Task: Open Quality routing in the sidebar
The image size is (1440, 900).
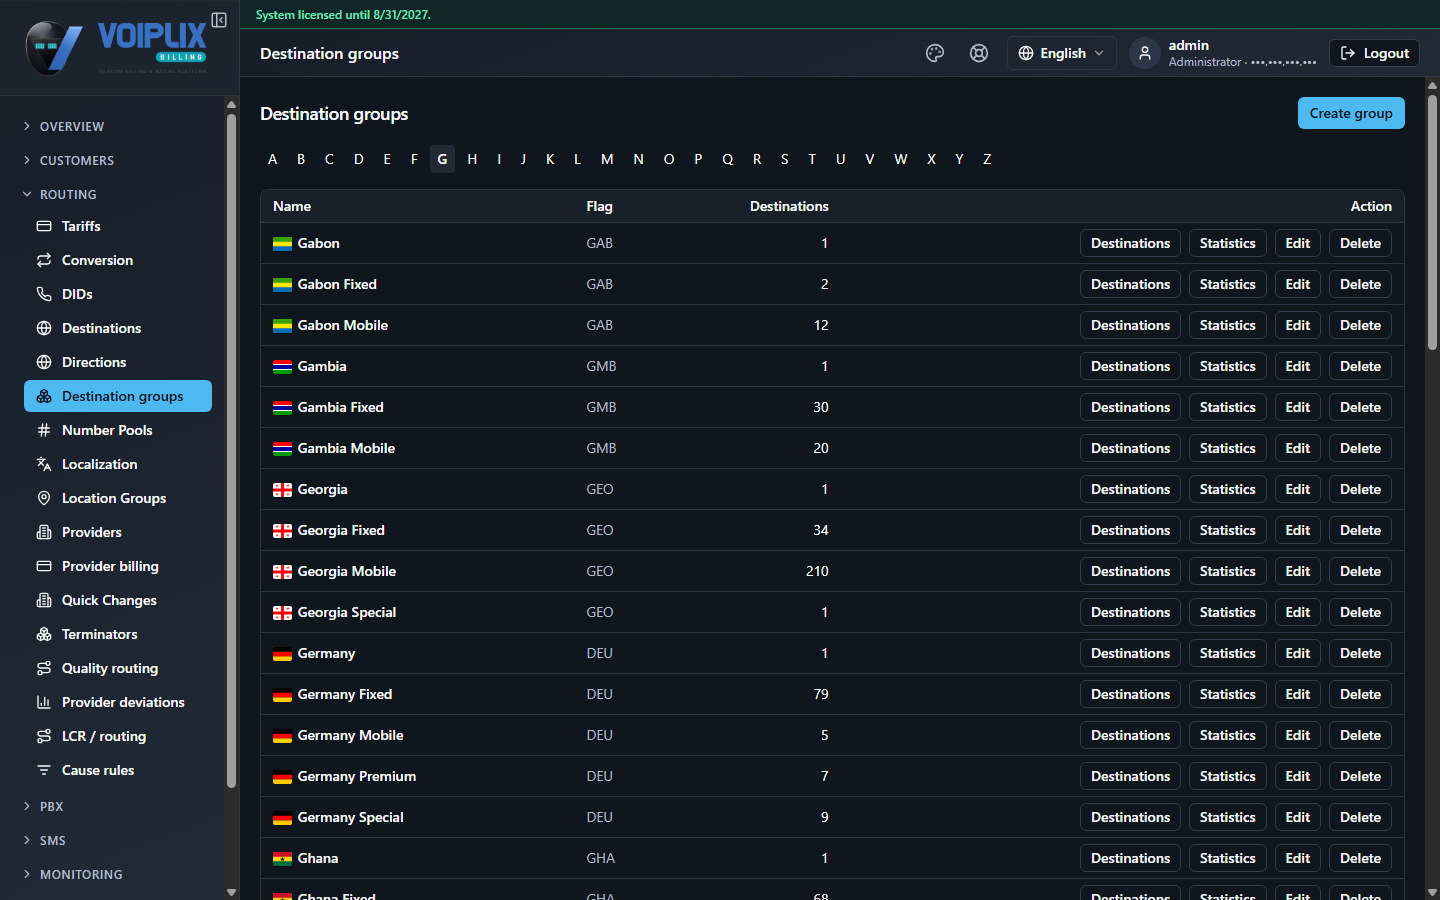Action: [x=118, y=668]
